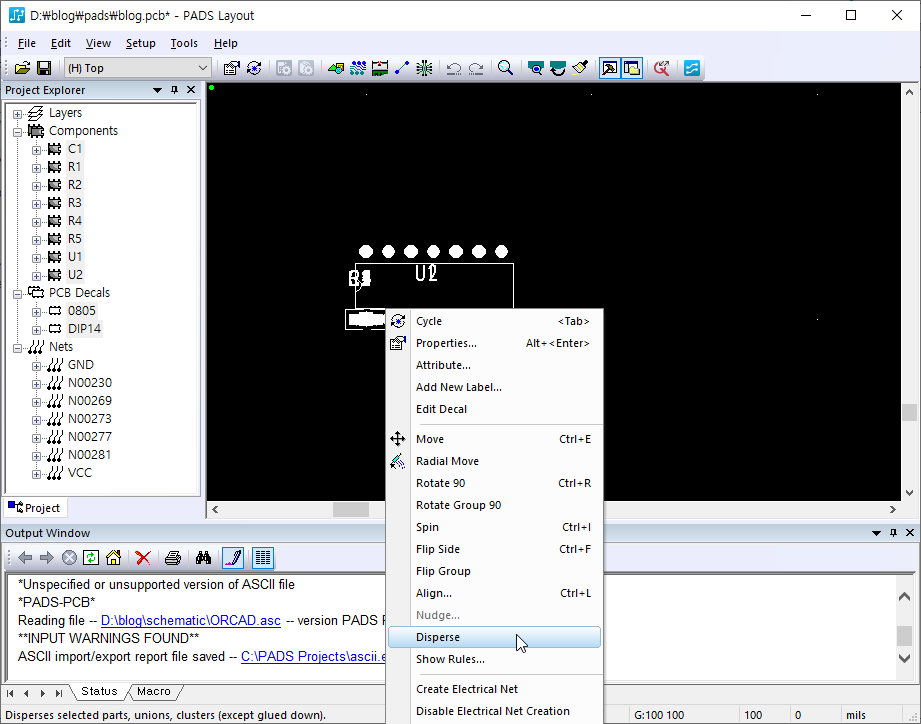The height and width of the screenshot is (724, 921).
Task: Click the red magnifier Find icon in toolbar
Action: 661,68
